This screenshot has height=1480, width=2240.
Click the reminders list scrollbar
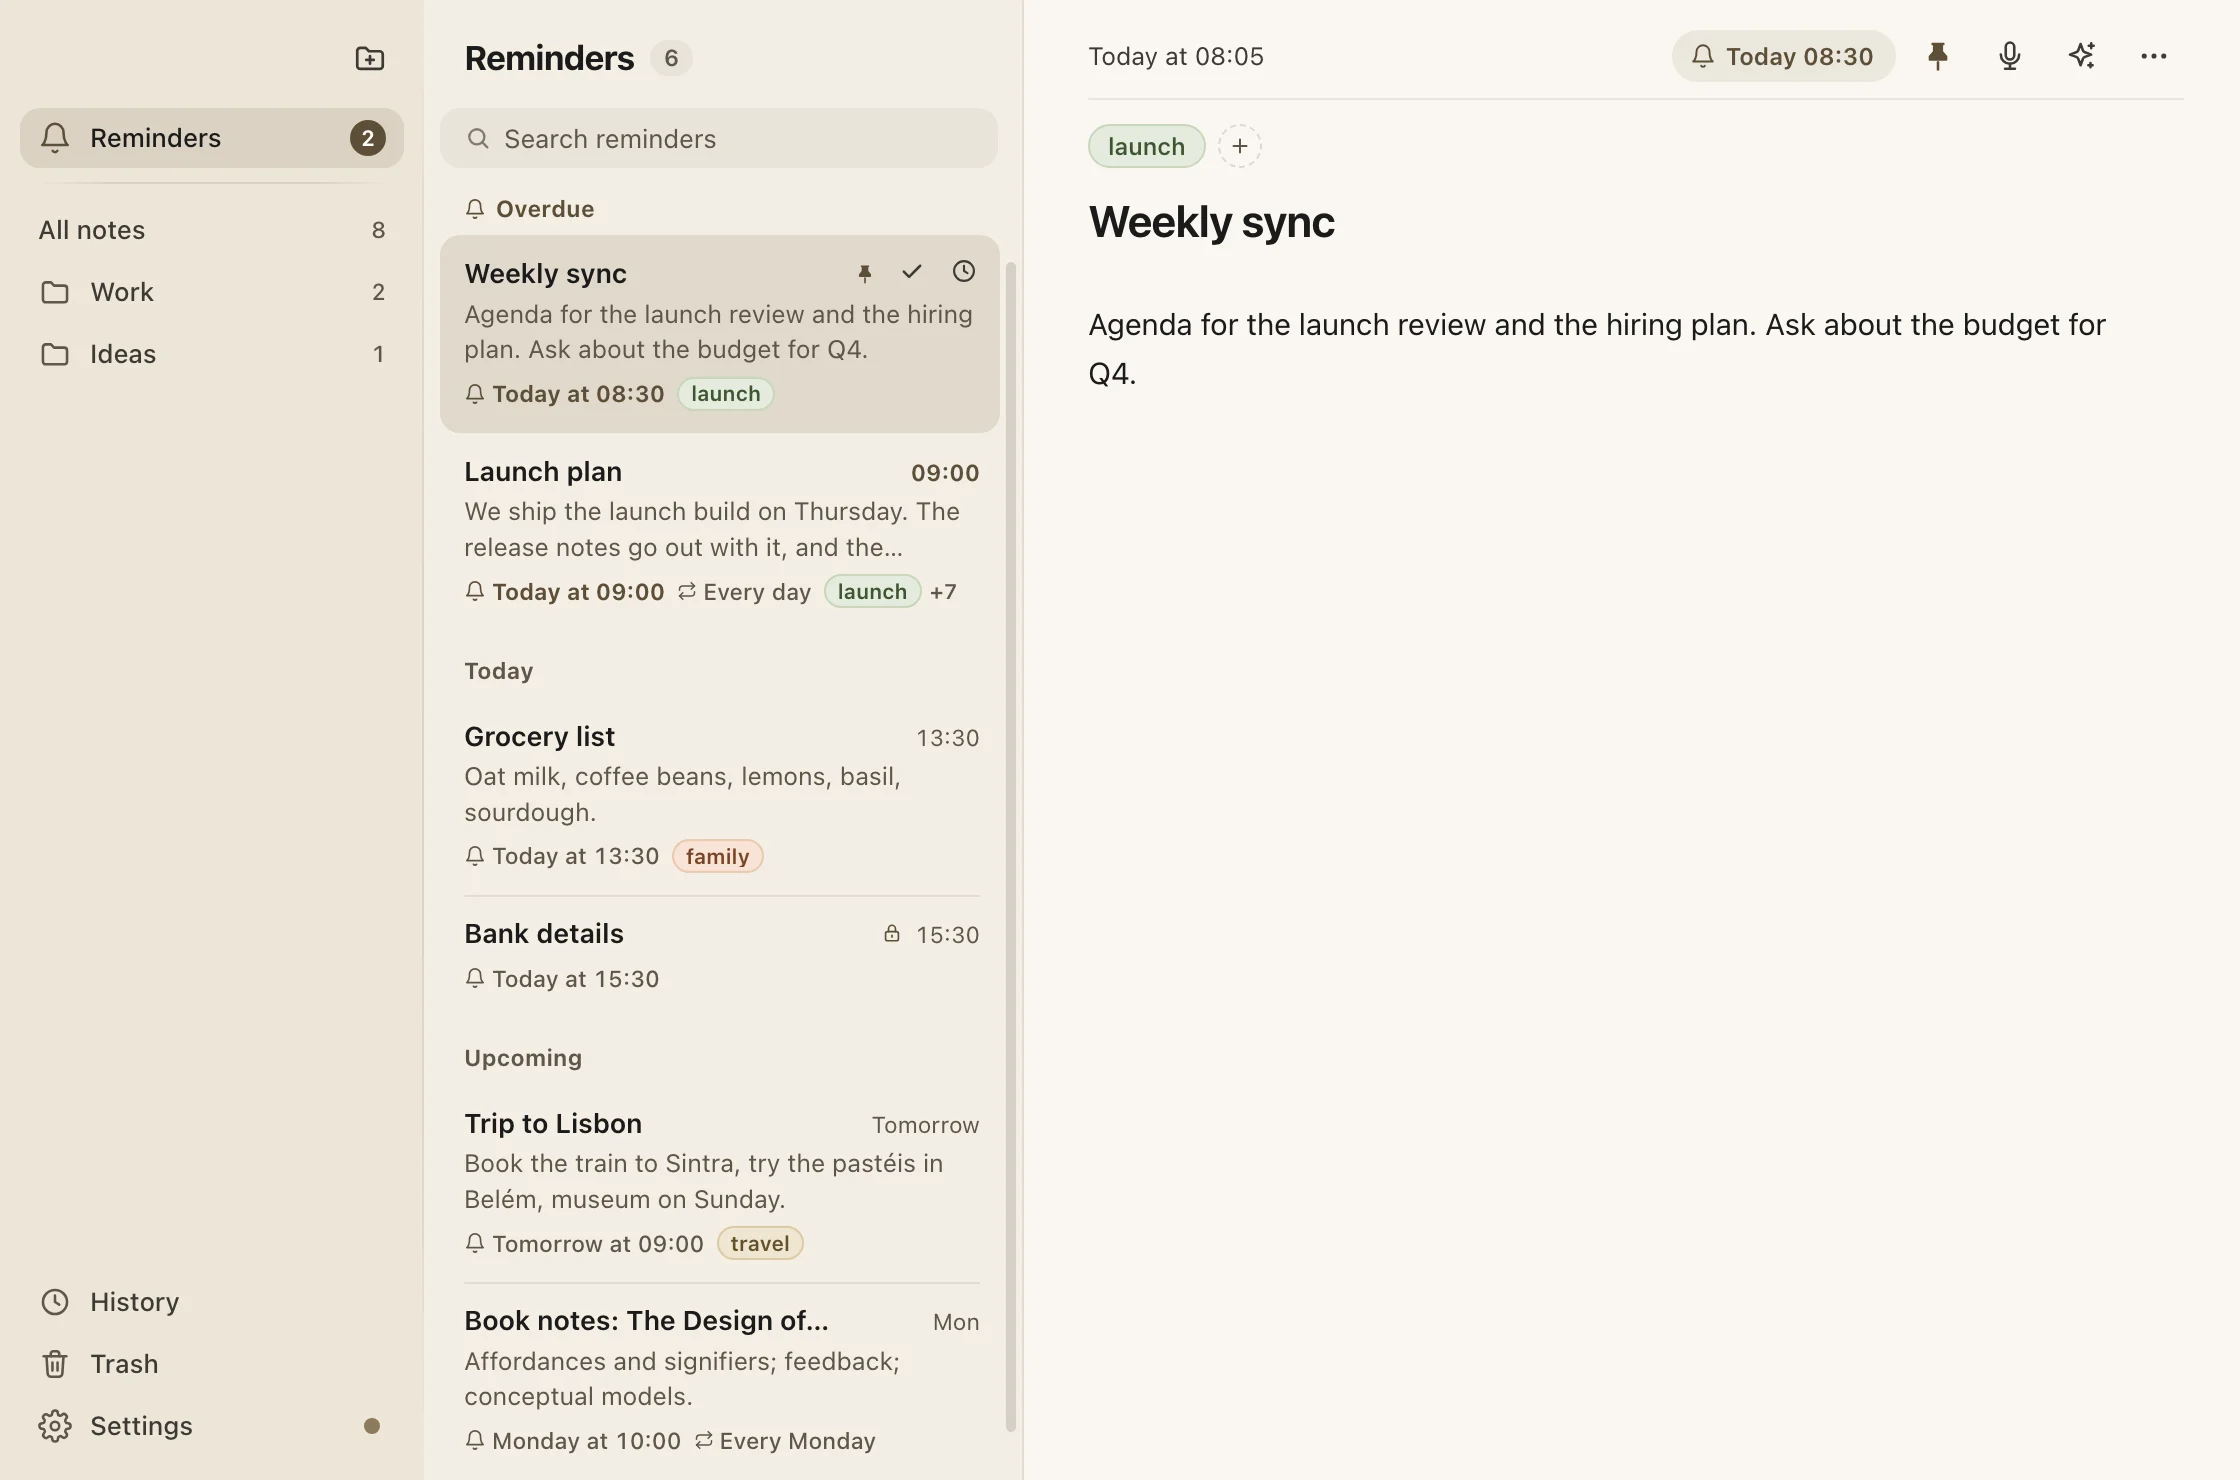(1010, 846)
